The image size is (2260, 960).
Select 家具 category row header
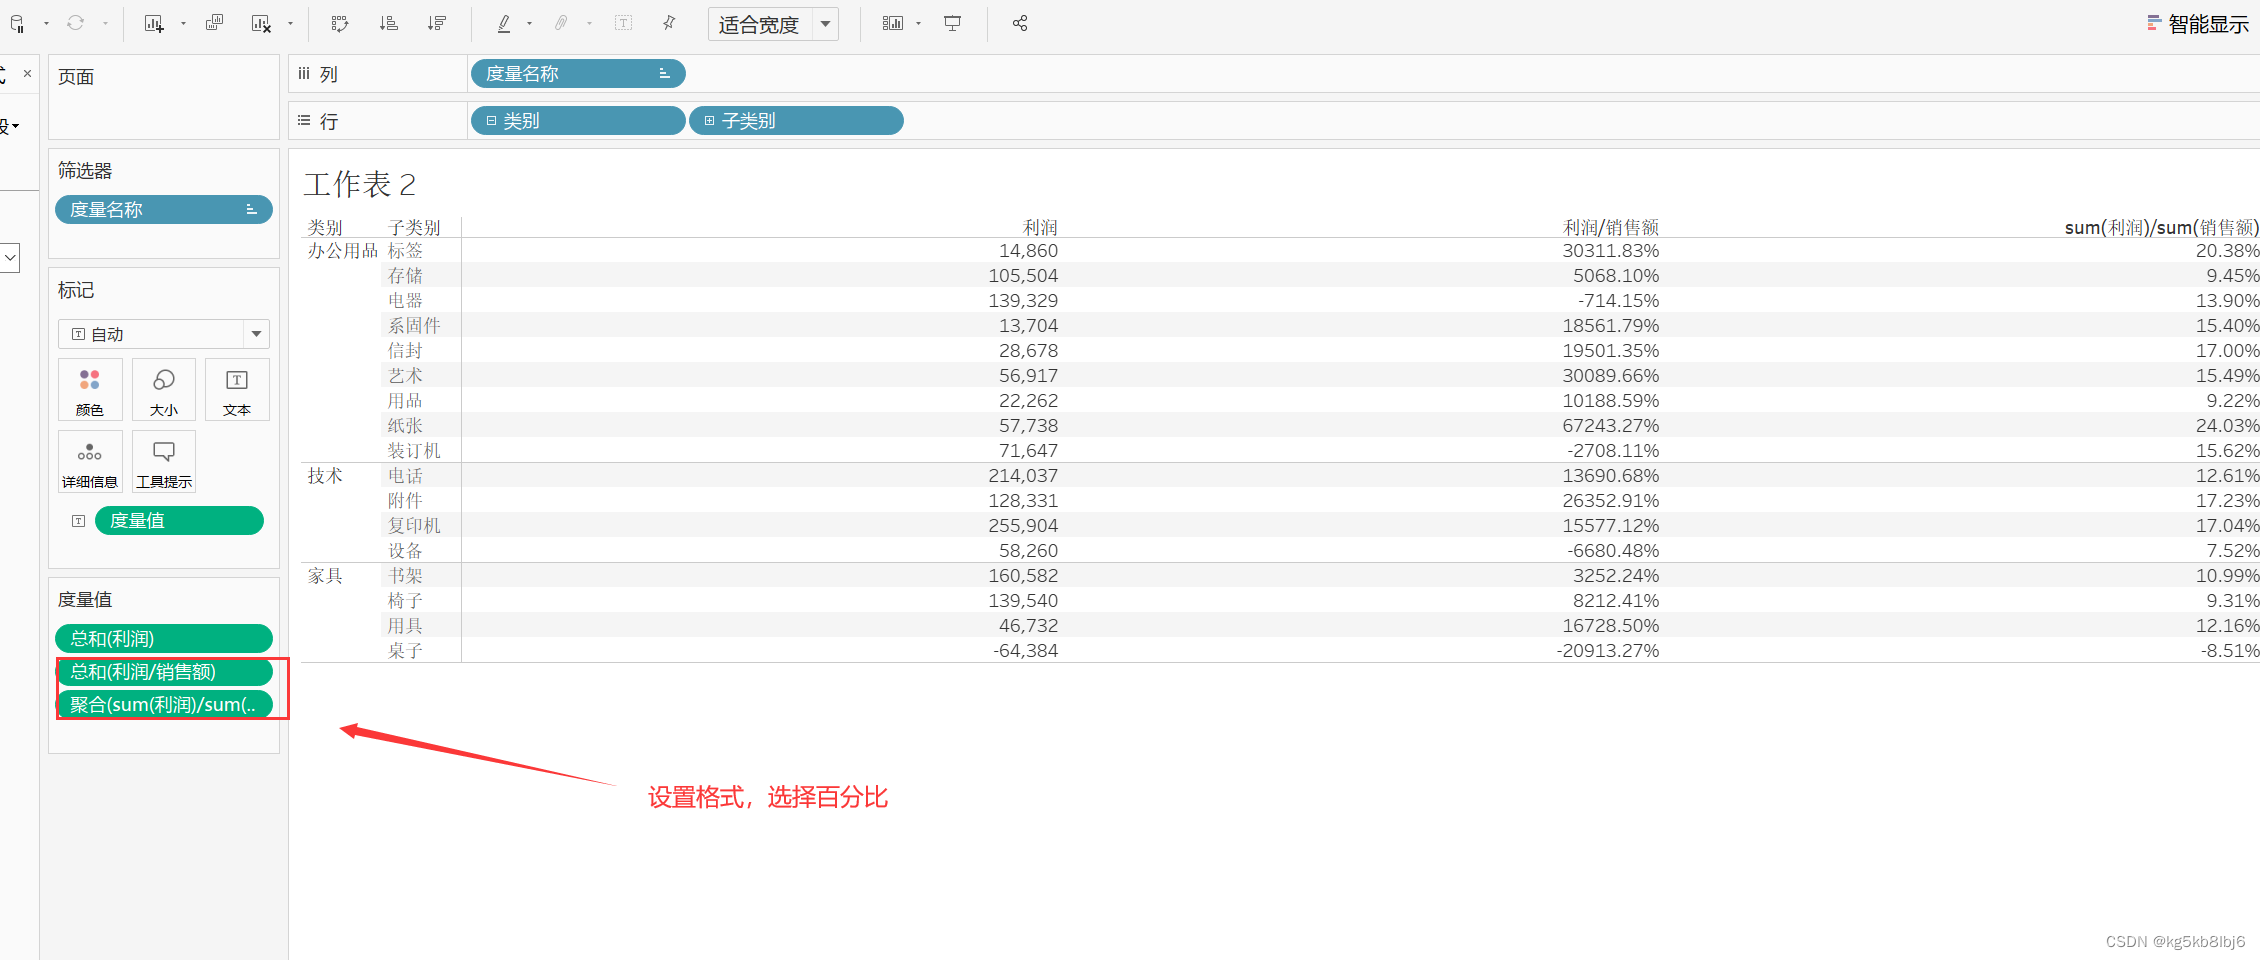point(325,576)
